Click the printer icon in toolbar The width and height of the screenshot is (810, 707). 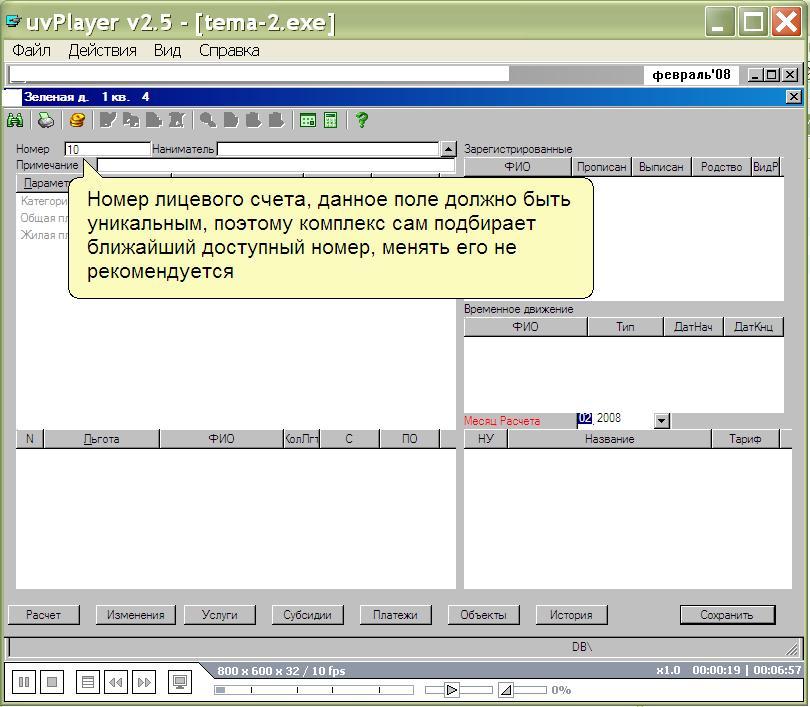45,120
